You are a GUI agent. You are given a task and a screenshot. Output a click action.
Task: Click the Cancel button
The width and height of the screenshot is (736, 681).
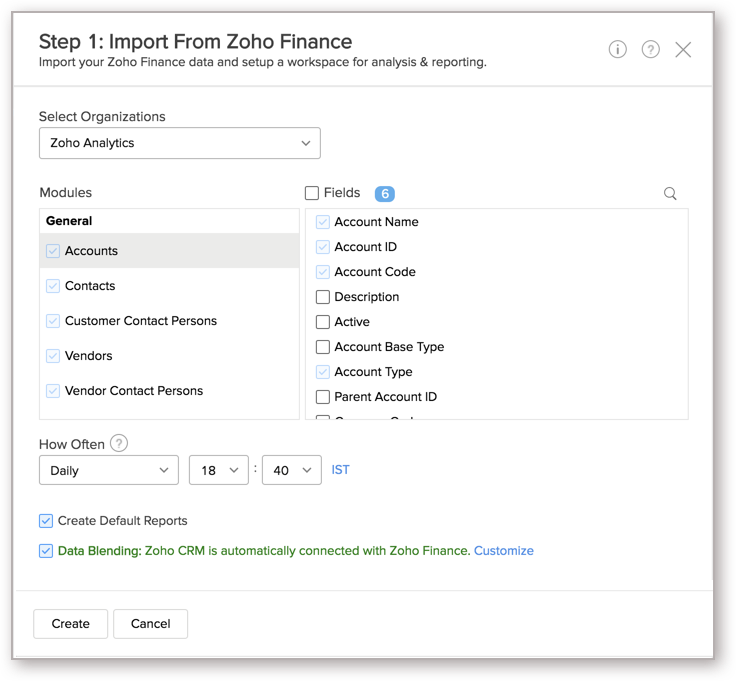click(x=150, y=624)
